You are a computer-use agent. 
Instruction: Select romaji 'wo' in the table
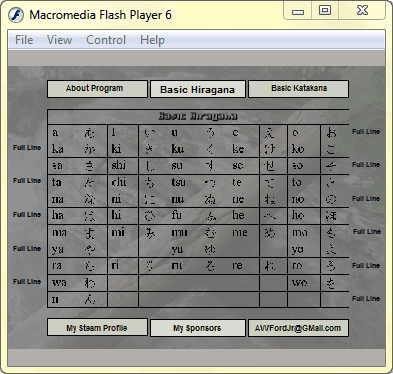point(299,283)
